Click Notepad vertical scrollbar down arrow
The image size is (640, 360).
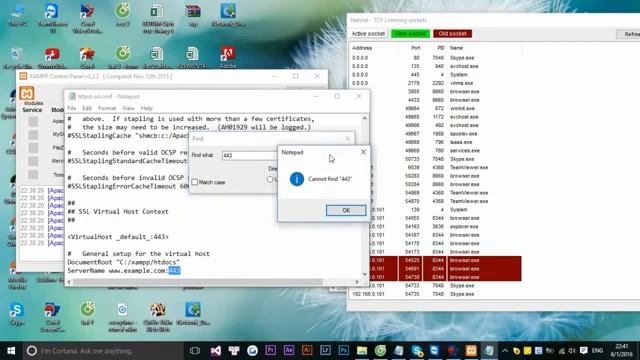[x=364, y=274]
